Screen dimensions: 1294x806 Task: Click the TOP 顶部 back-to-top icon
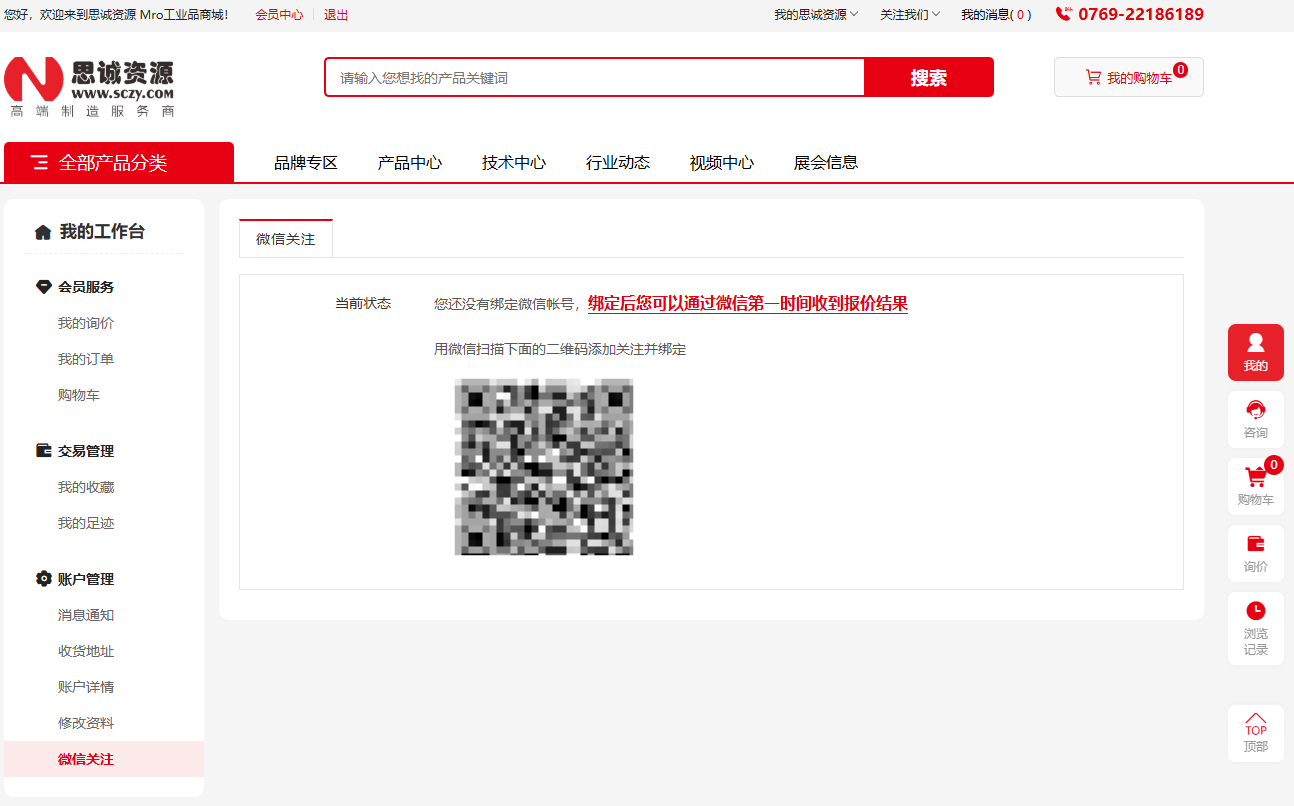(x=1255, y=733)
